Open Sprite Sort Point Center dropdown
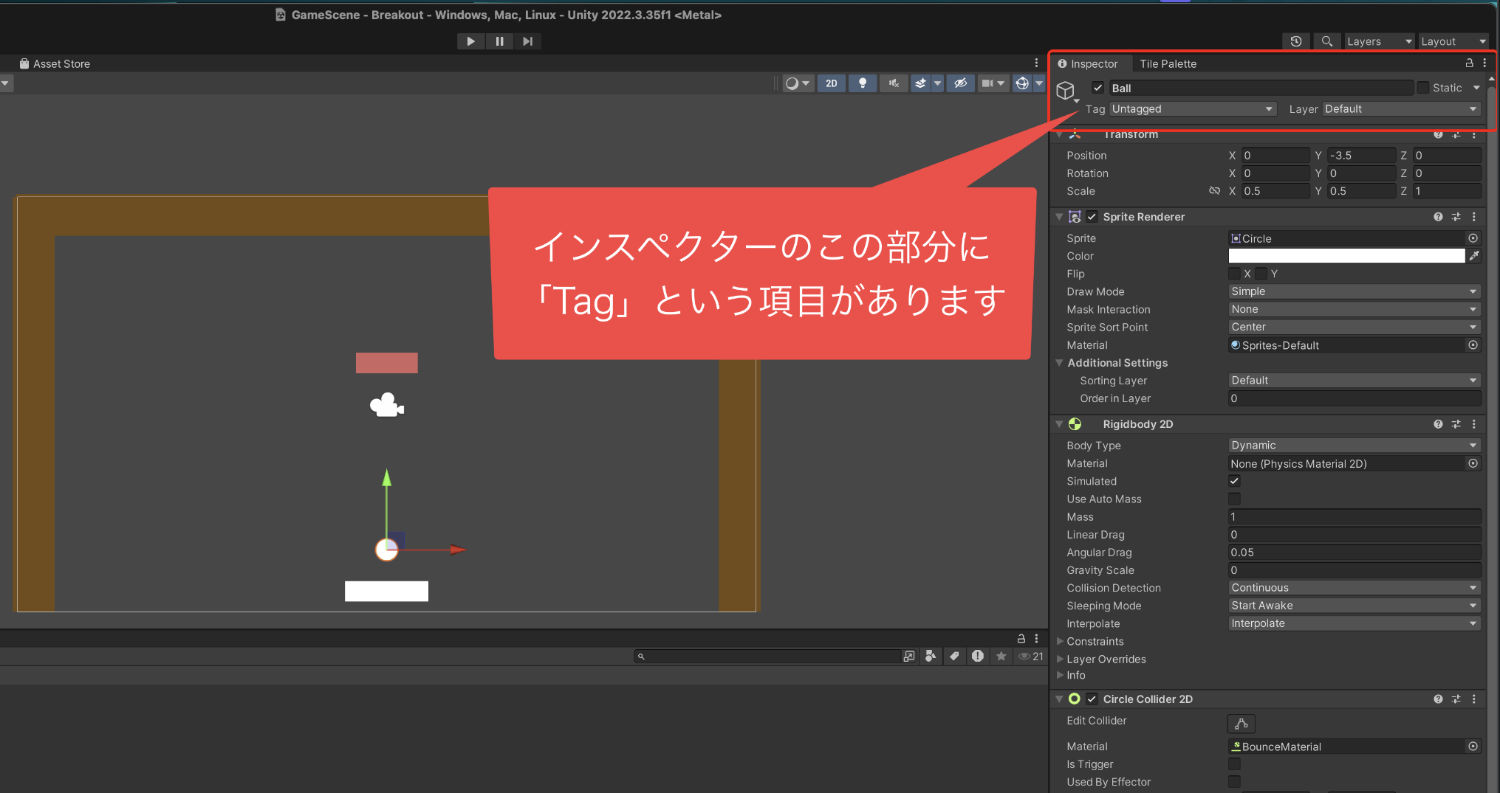1500x793 pixels. (1355, 327)
